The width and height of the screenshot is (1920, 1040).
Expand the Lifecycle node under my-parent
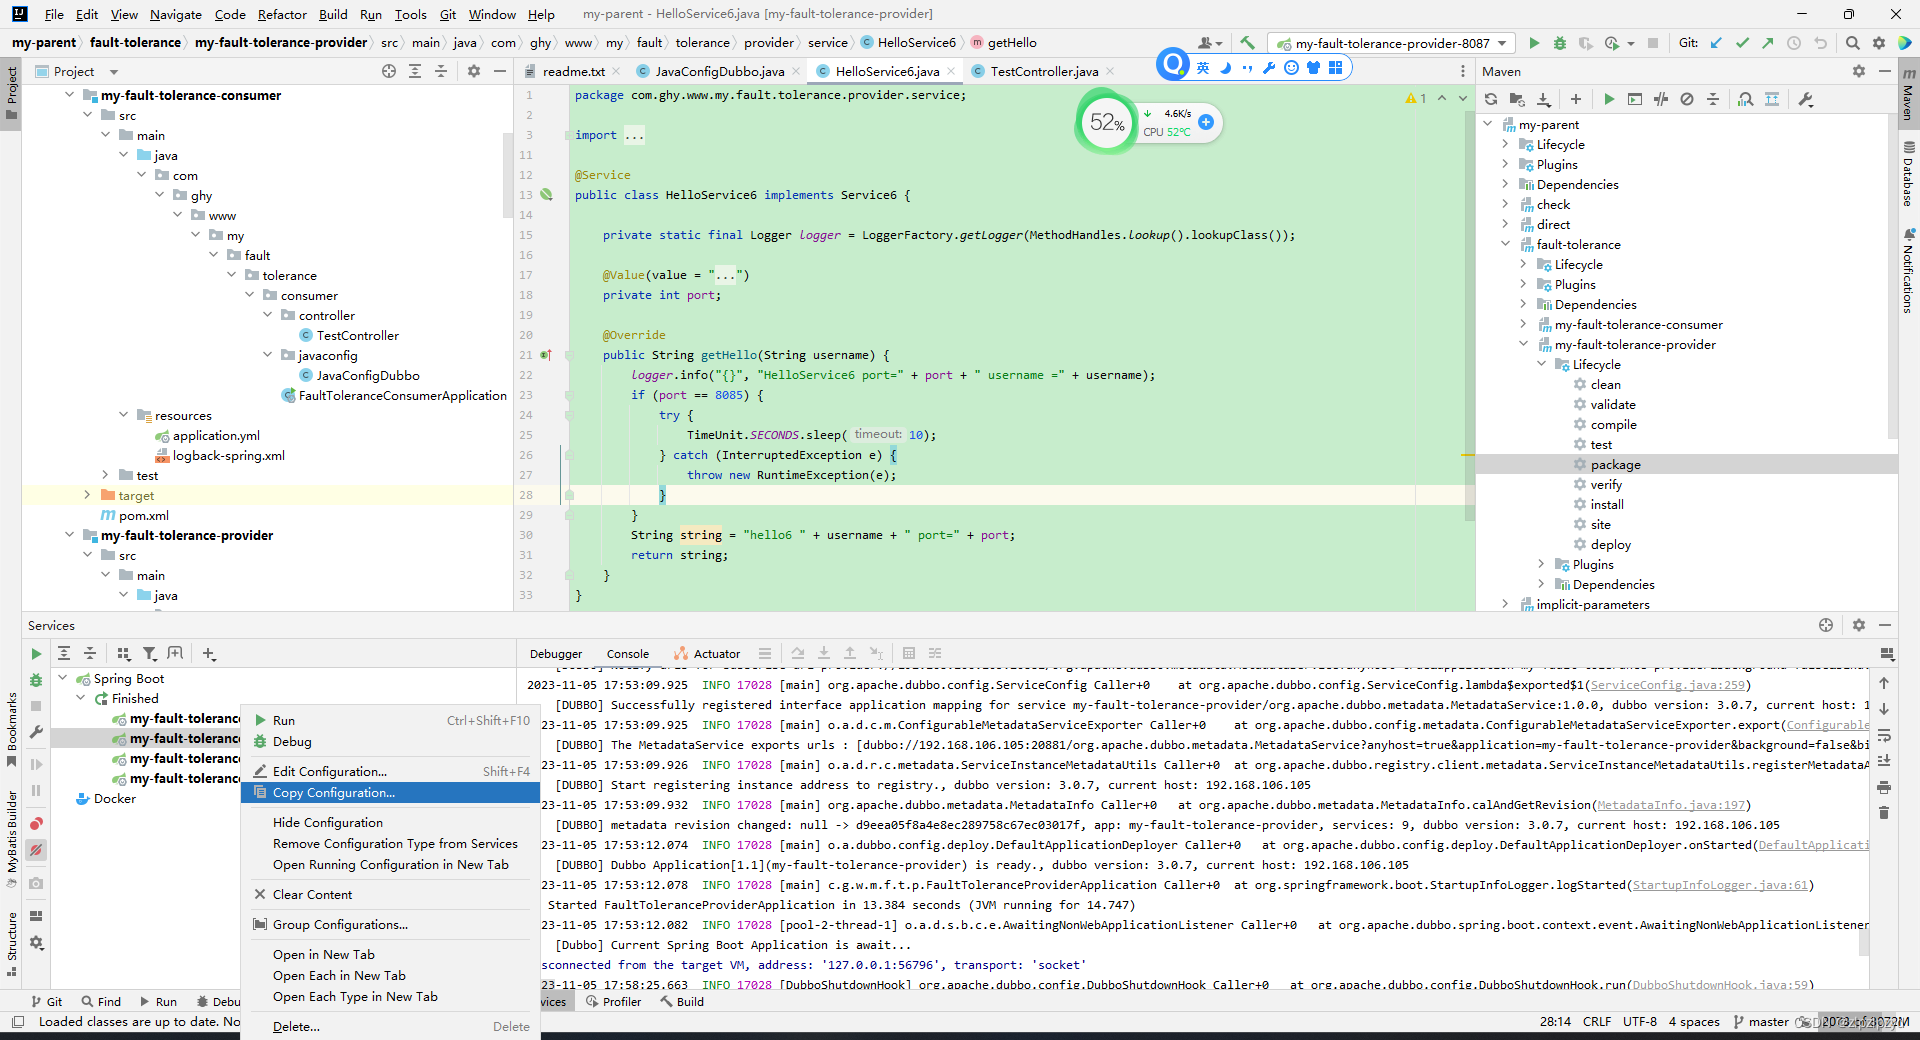click(1505, 144)
